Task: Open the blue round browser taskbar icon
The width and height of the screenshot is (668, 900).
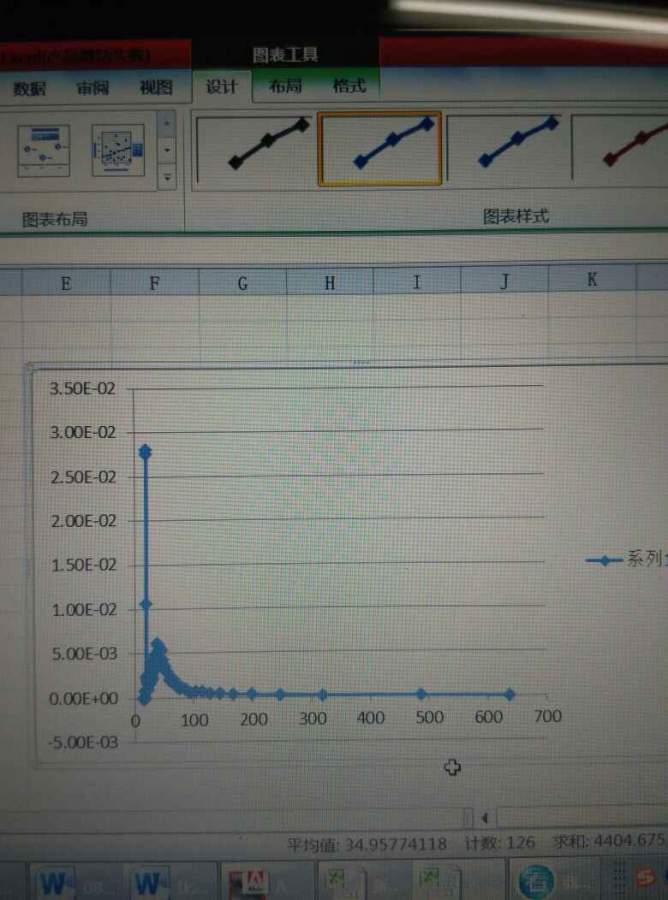Action: pos(537,881)
